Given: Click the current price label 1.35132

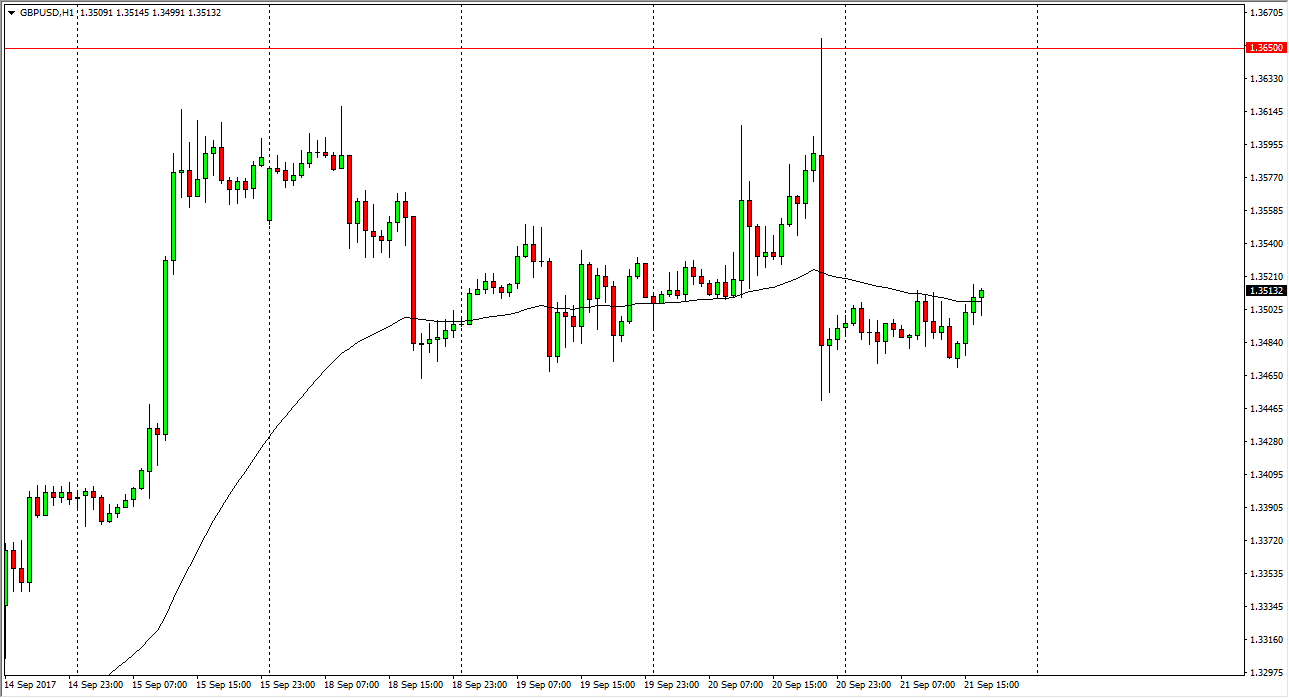Looking at the screenshot, I should [x=1265, y=291].
